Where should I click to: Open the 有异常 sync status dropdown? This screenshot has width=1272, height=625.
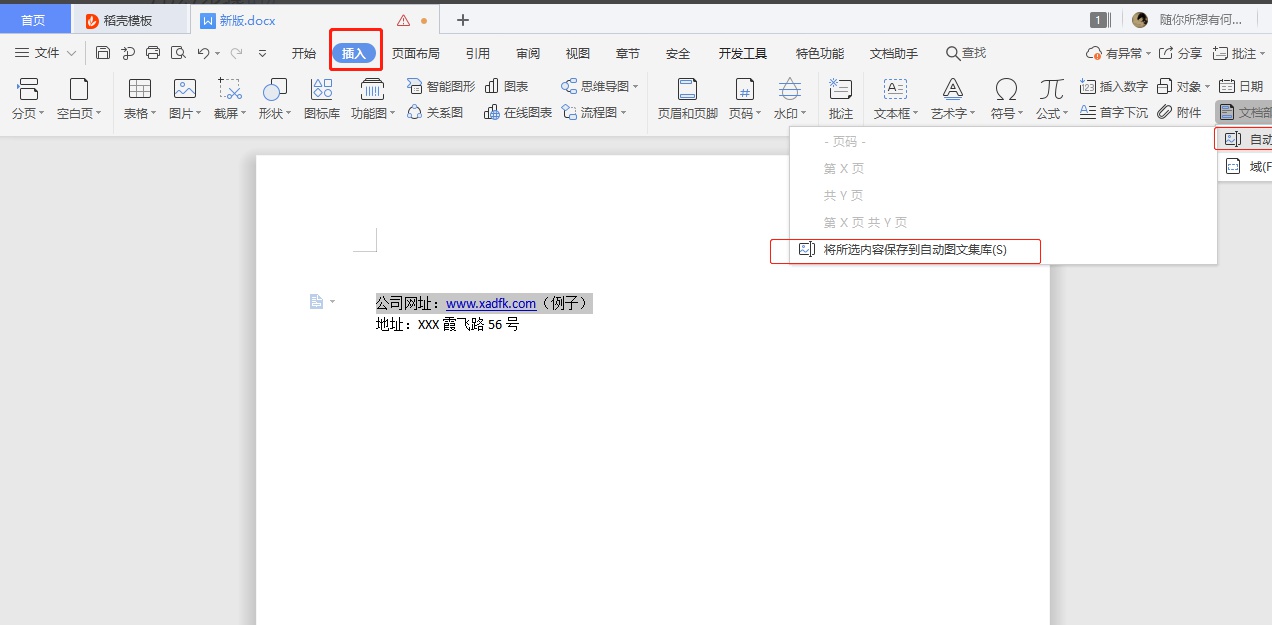[x=1119, y=53]
